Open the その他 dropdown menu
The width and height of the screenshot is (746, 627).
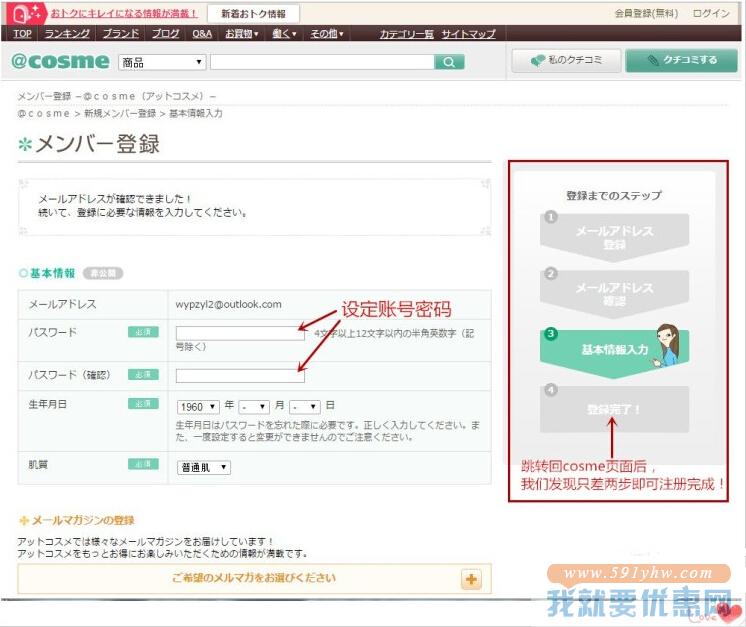point(326,34)
